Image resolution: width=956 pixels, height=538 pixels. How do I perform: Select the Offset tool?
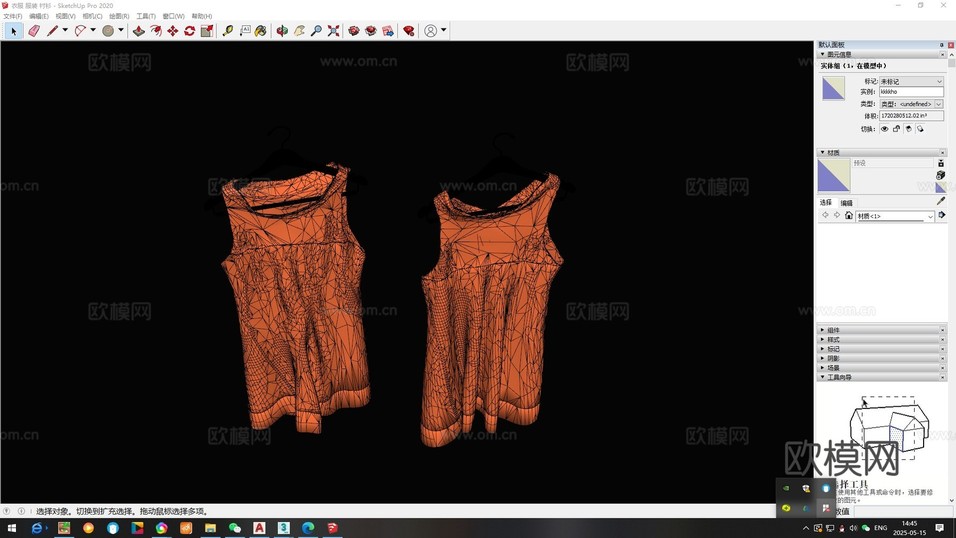tap(156, 30)
